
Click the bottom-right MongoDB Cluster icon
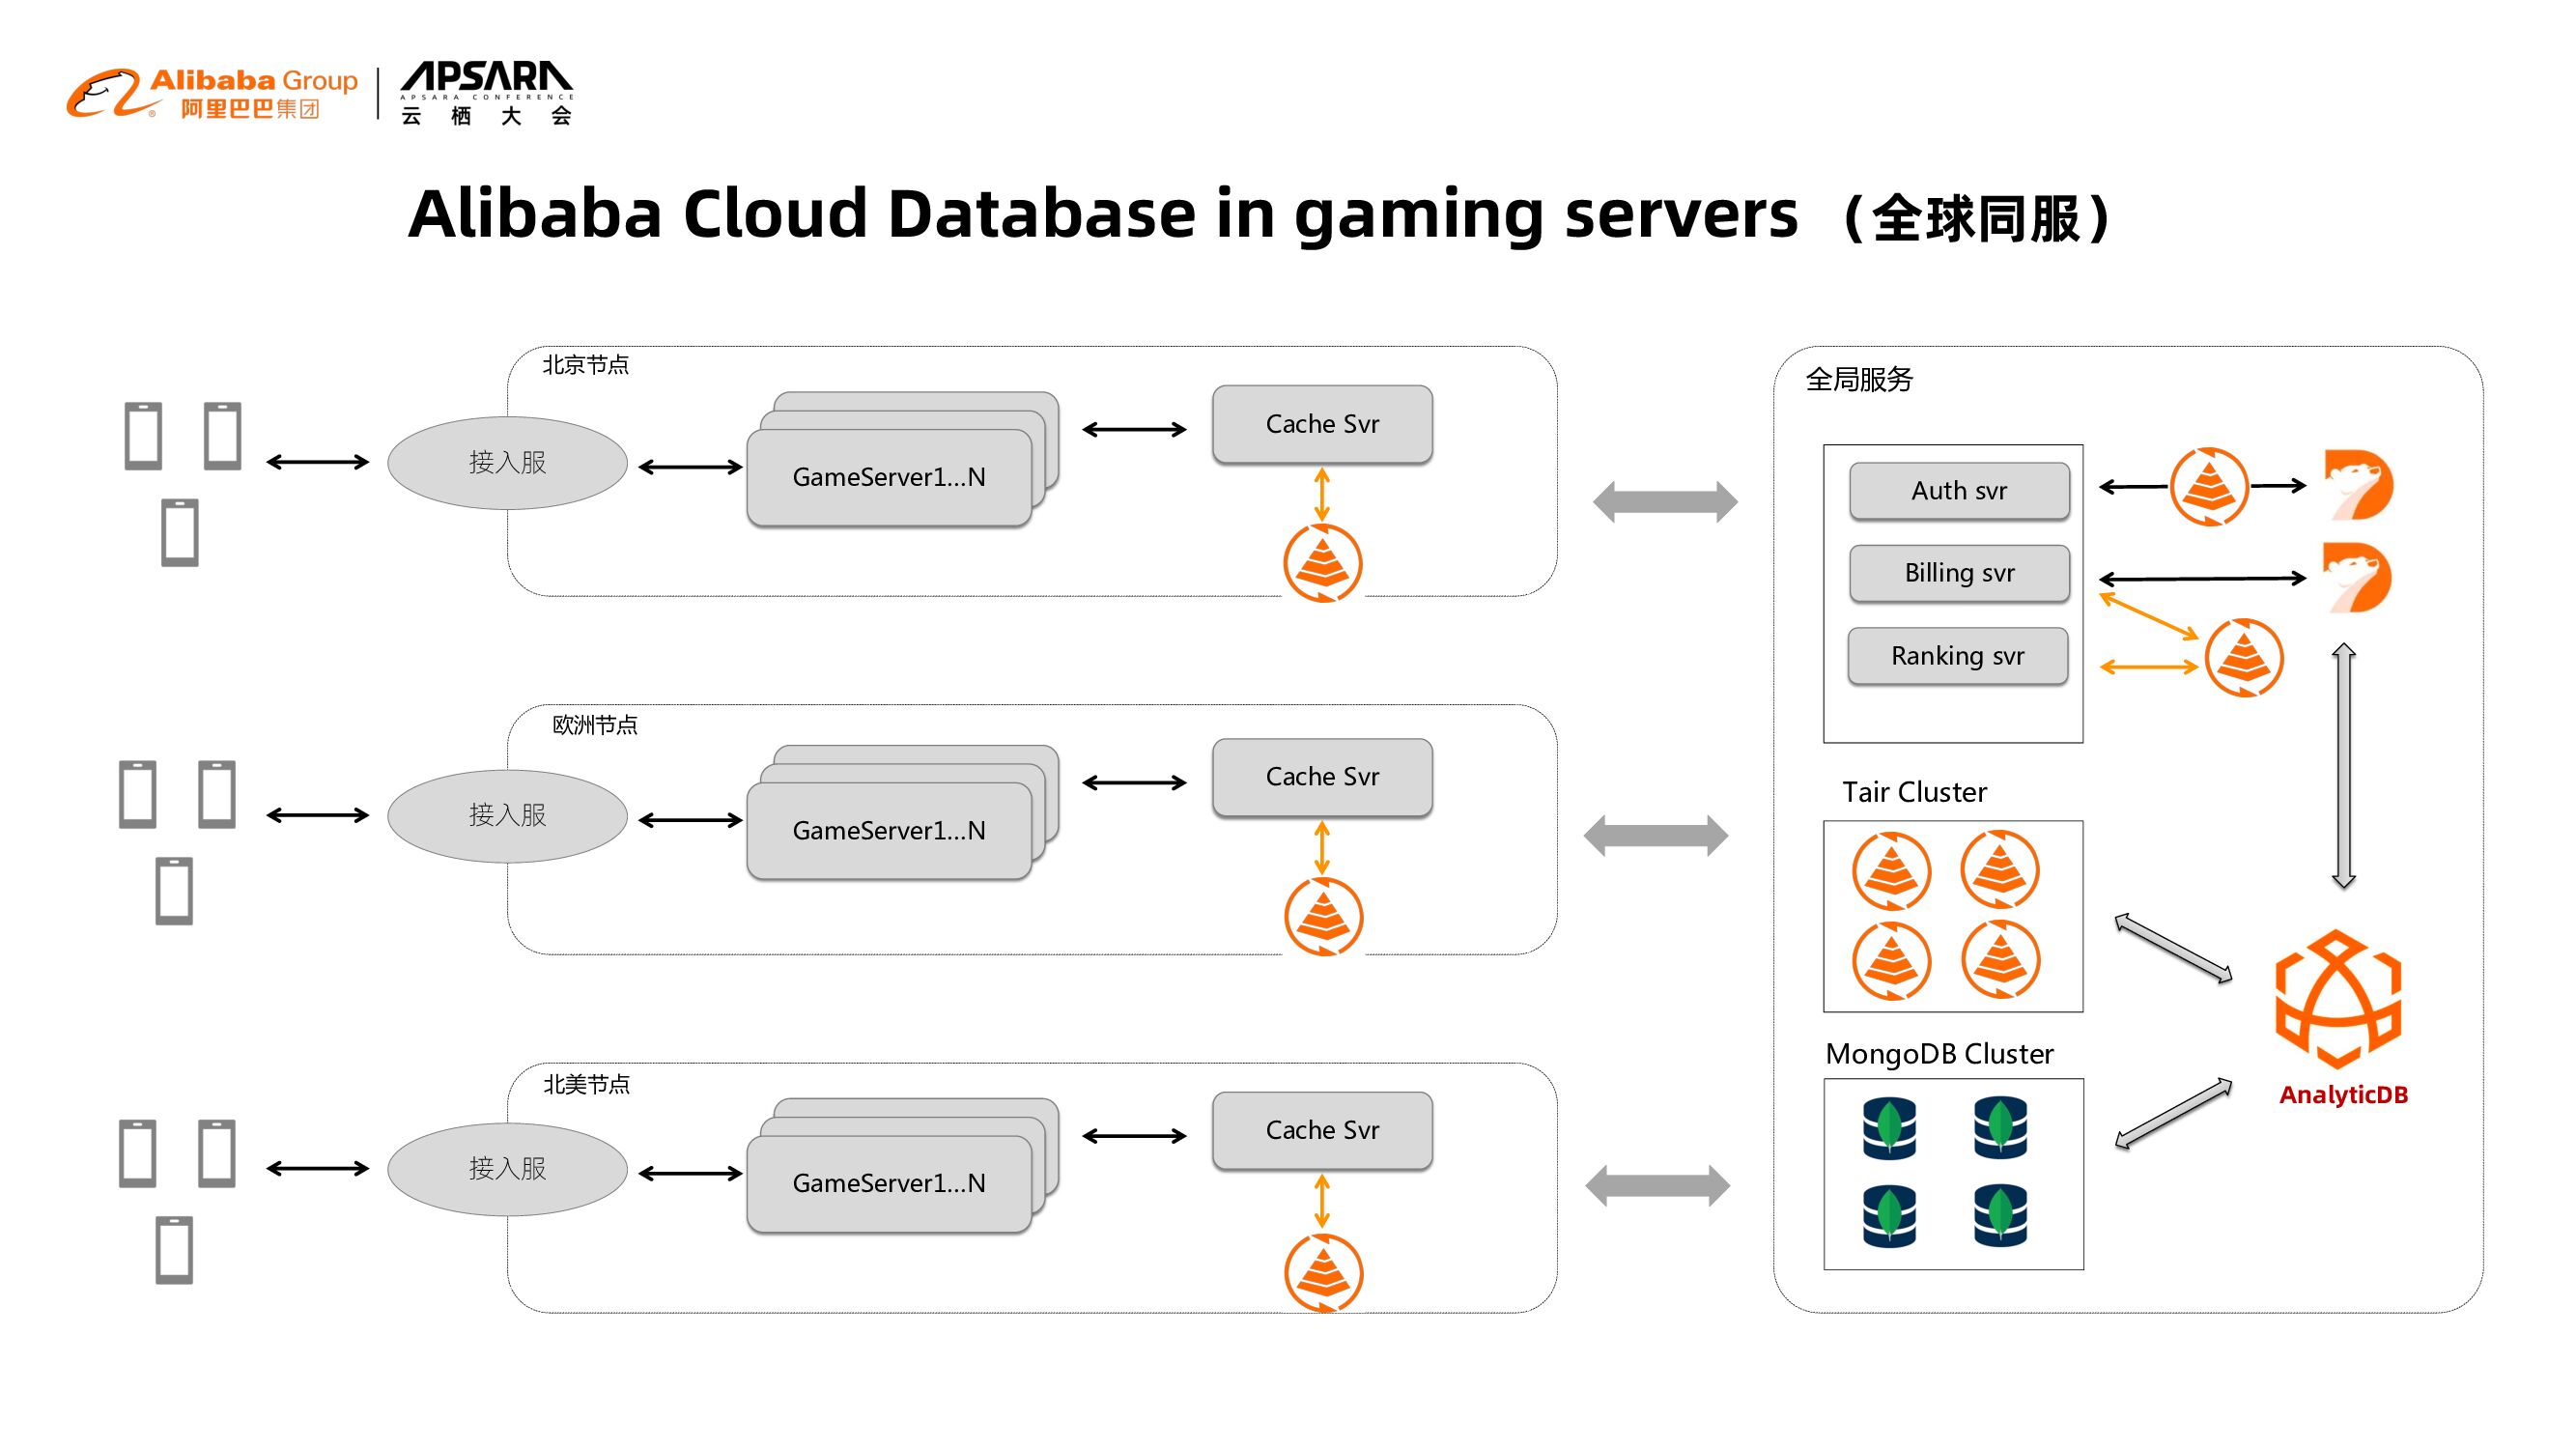click(1999, 1215)
